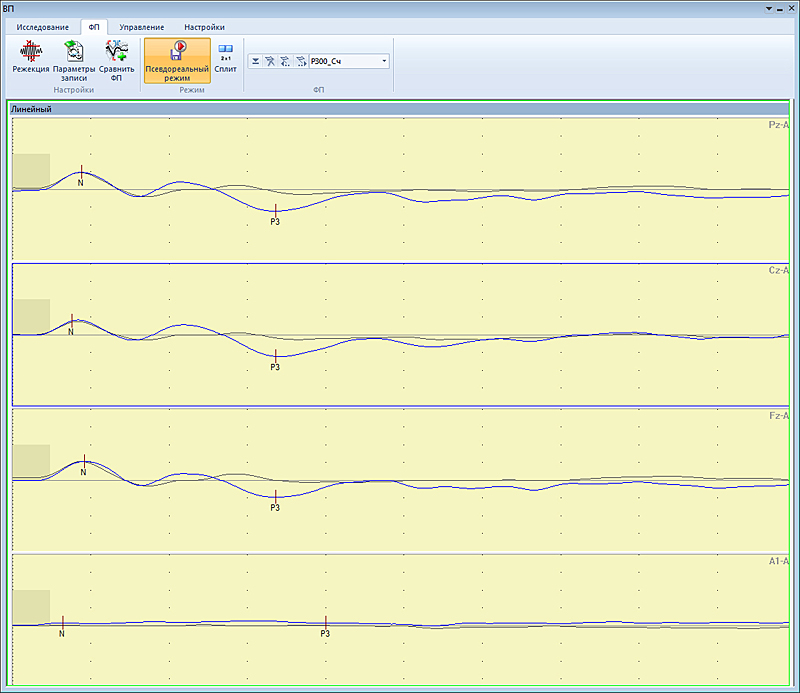
Task: Select the N marker on the Pz-A trace
Action: click(x=81, y=176)
